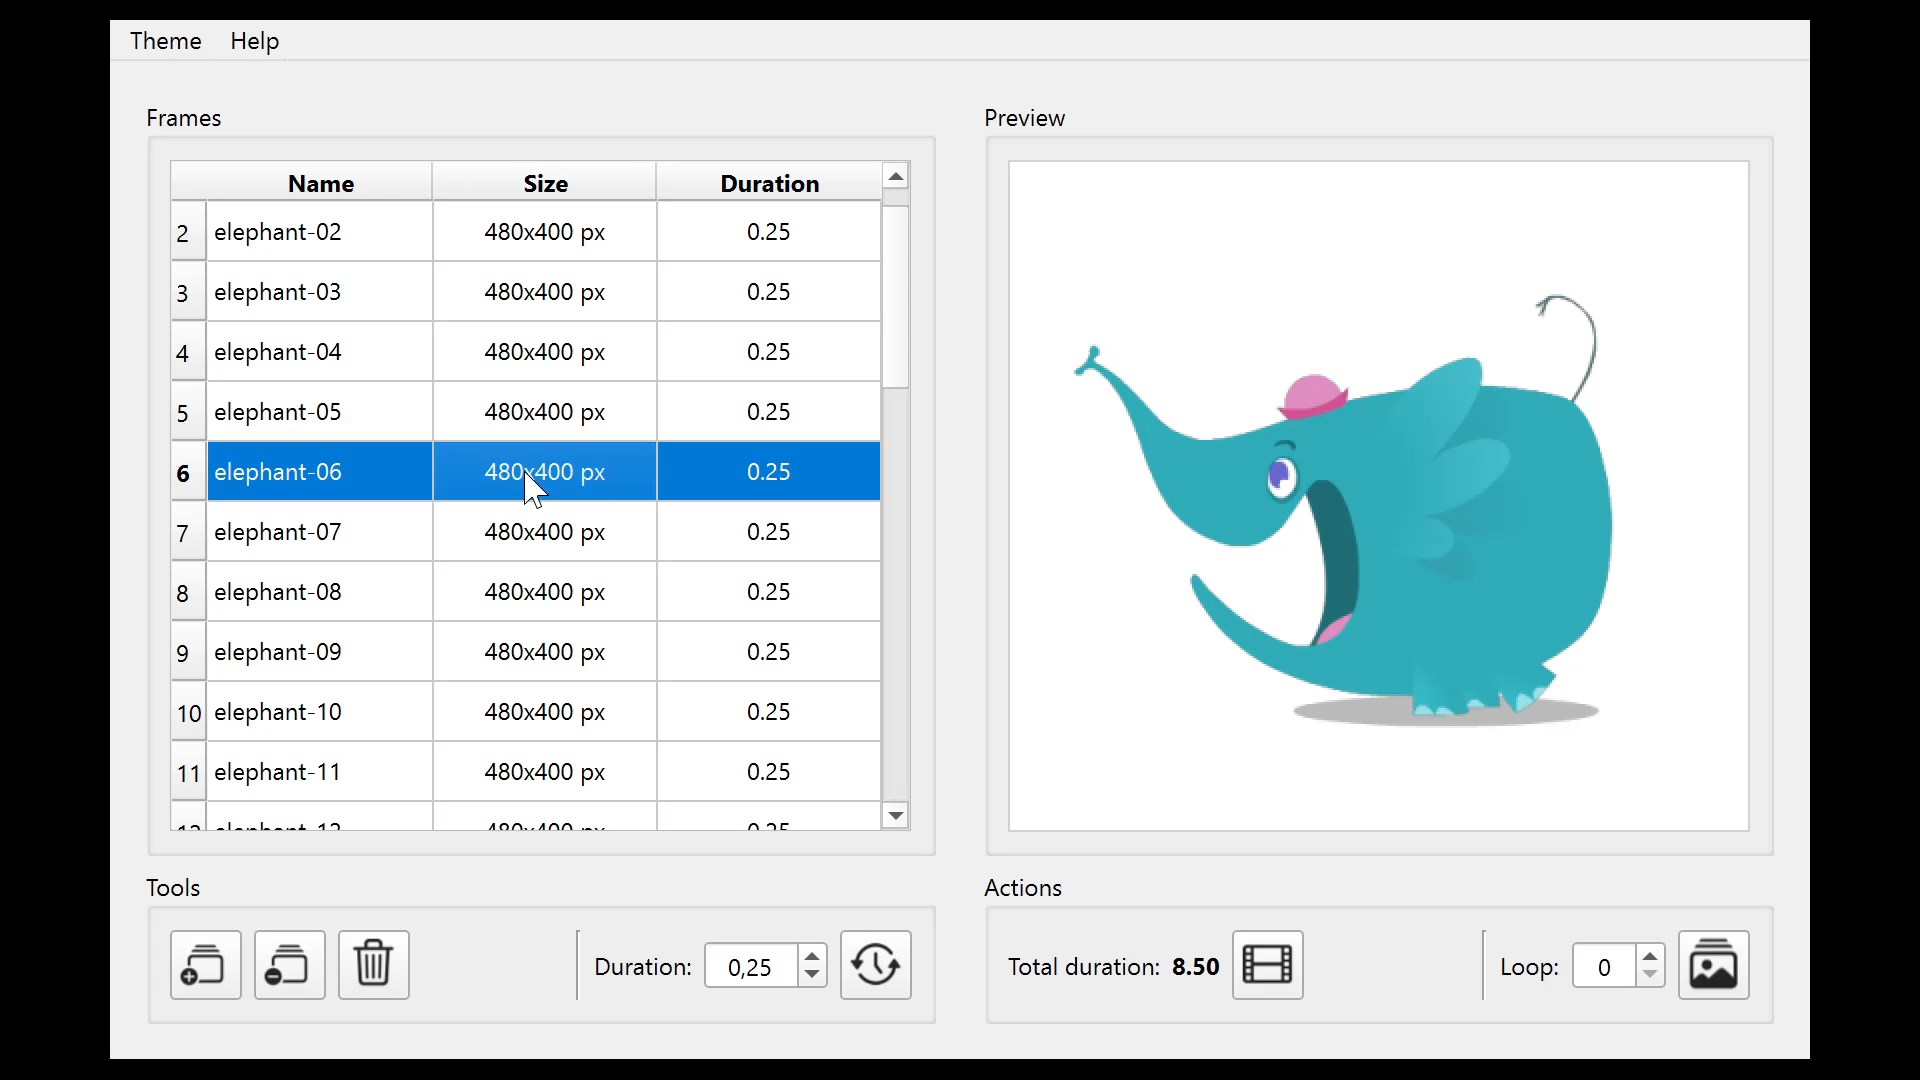Click the remove selected frame icon
The height and width of the screenshot is (1080, 1920).
289,965
